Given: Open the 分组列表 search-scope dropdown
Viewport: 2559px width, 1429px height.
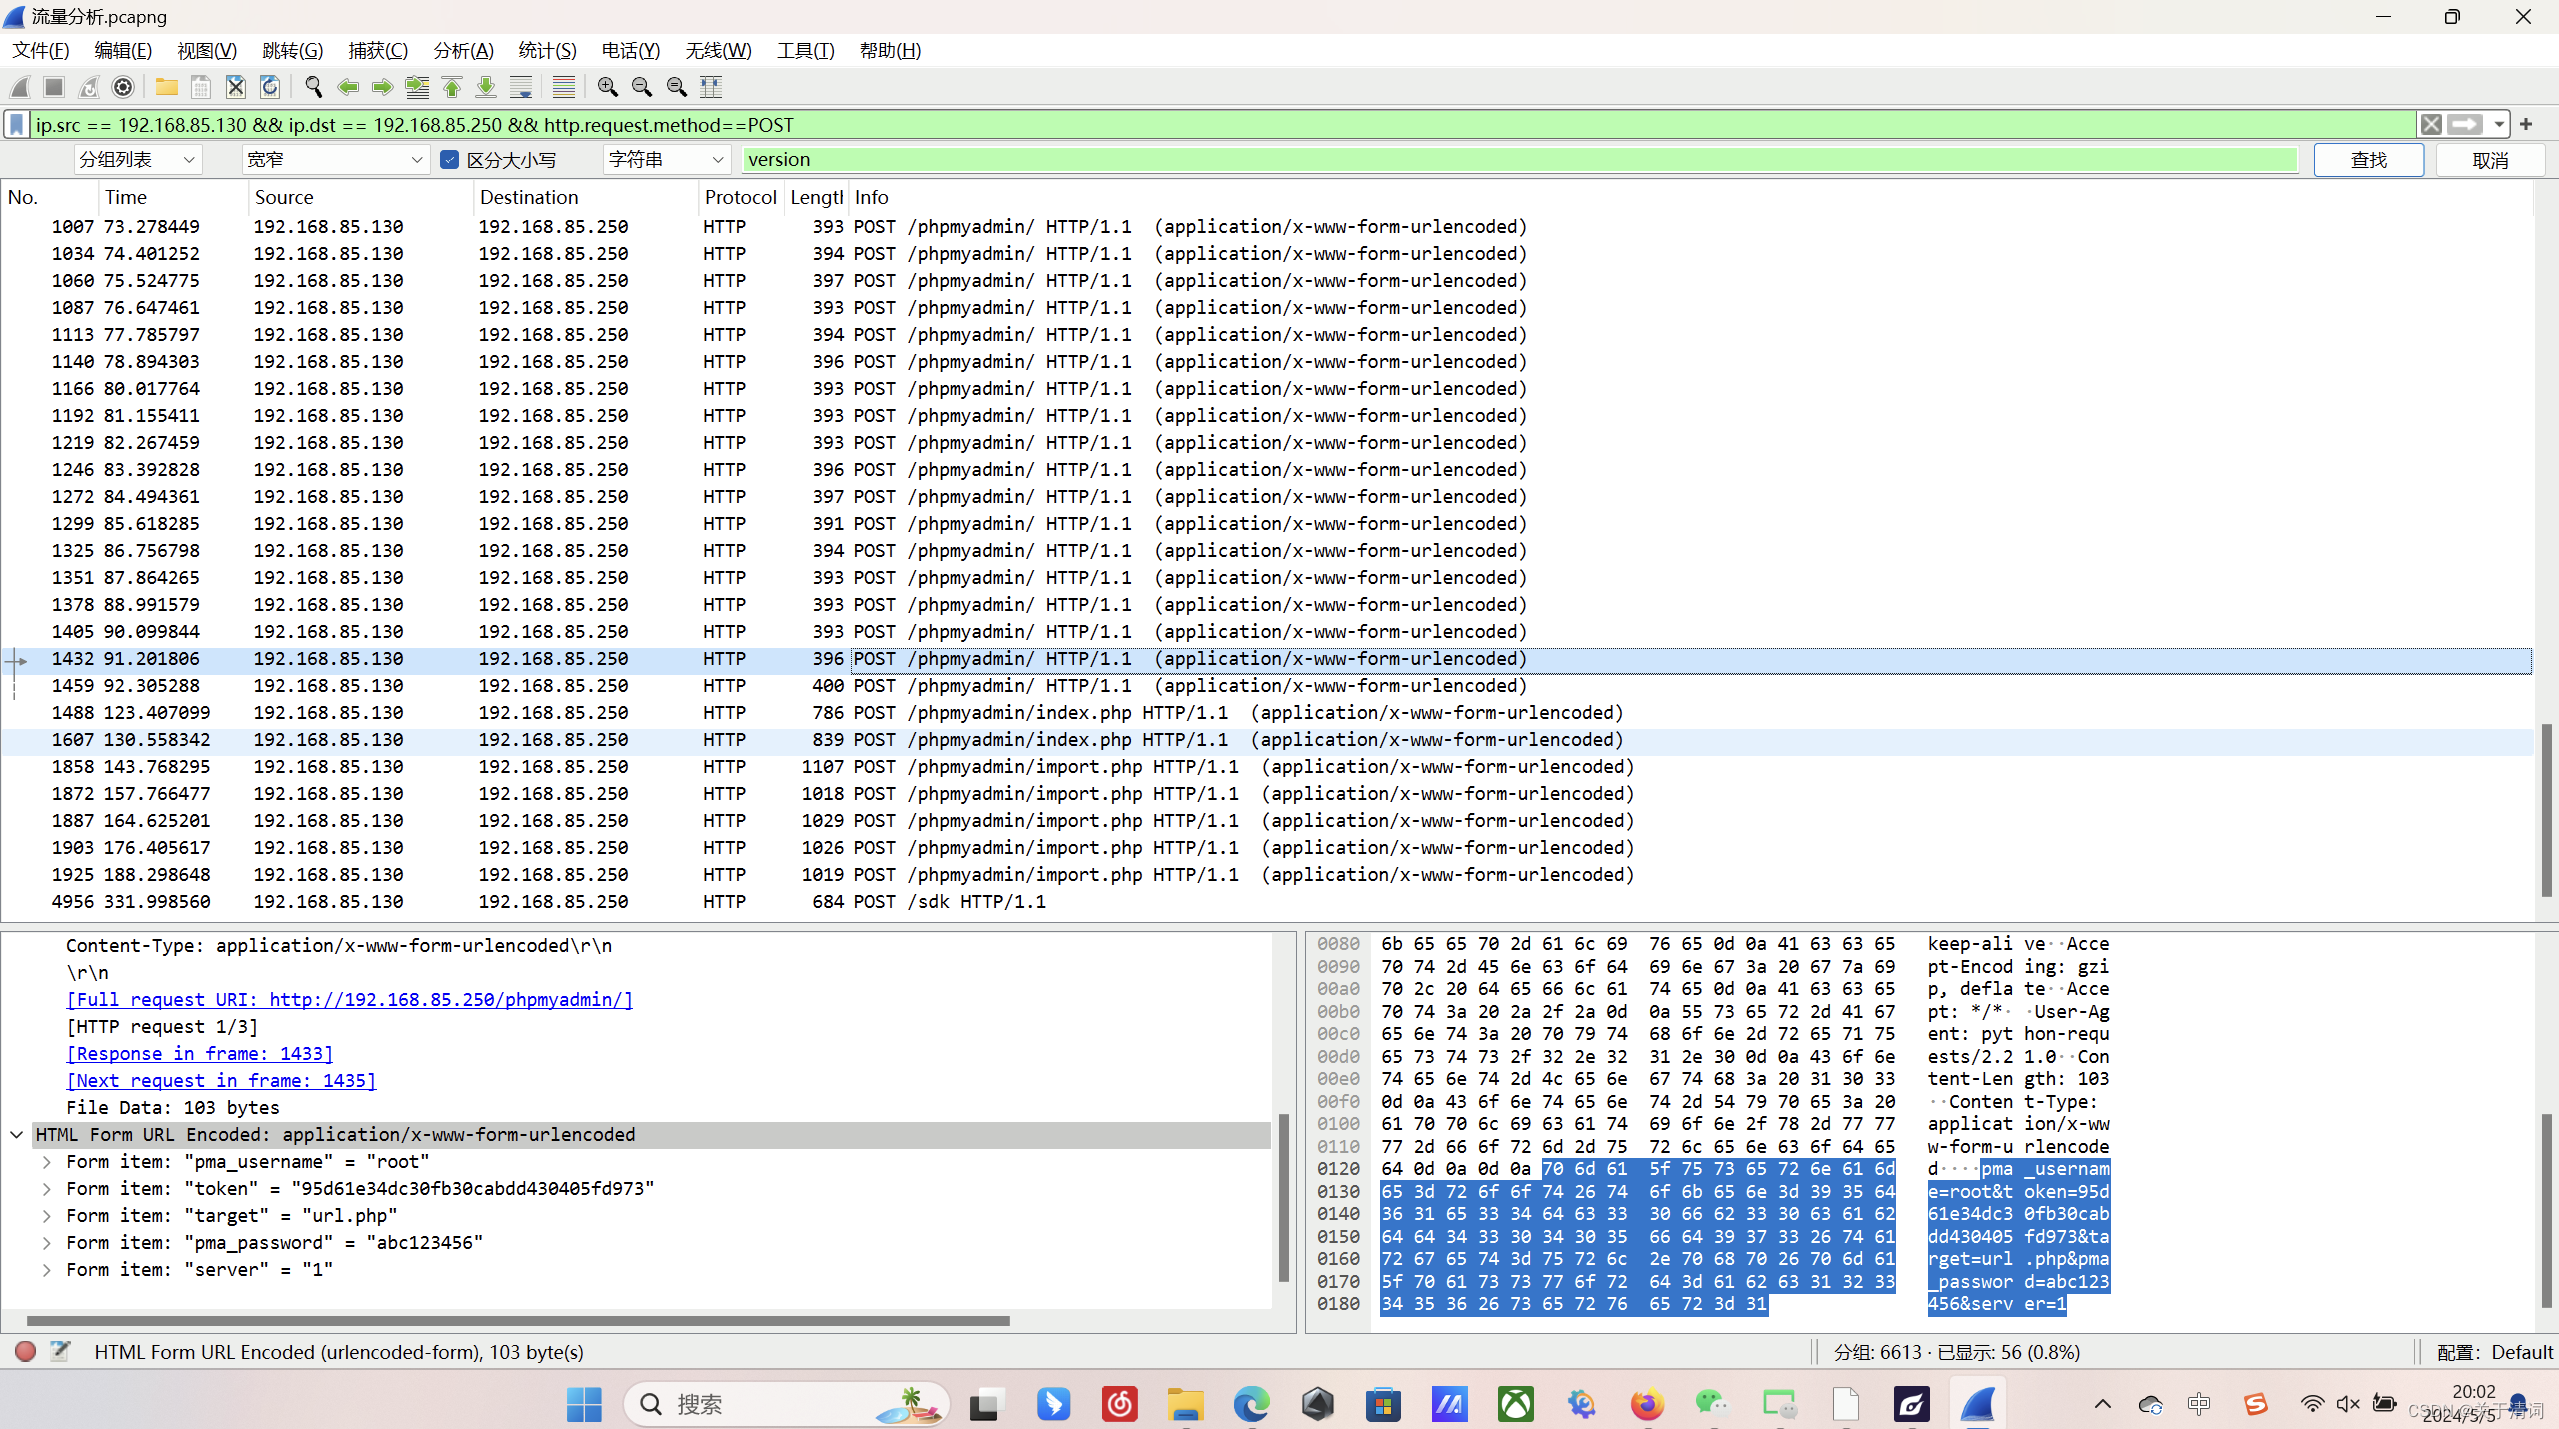Looking at the screenshot, I should 137,160.
